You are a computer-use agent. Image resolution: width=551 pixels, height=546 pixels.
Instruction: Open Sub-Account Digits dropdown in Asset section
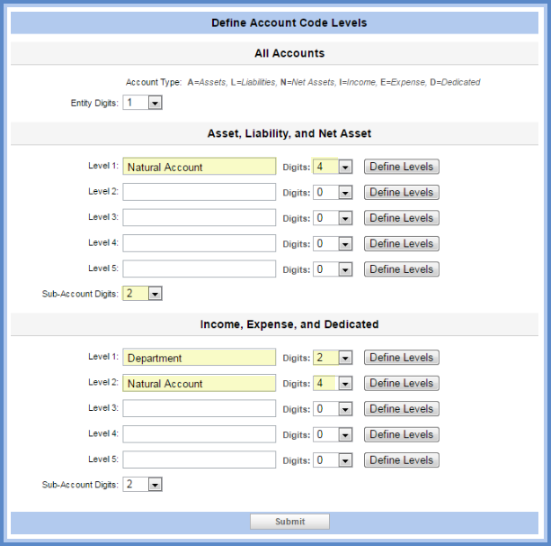(142, 293)
